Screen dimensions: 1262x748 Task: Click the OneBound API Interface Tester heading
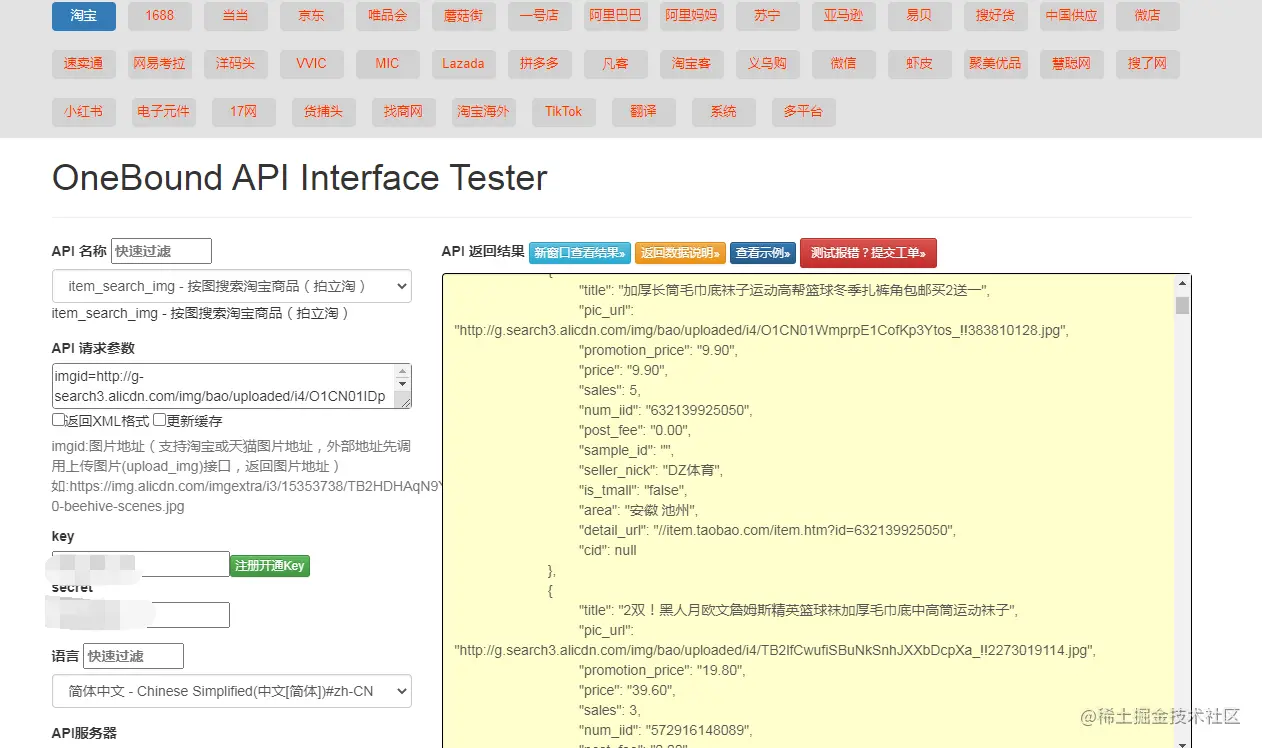(300, 178)
